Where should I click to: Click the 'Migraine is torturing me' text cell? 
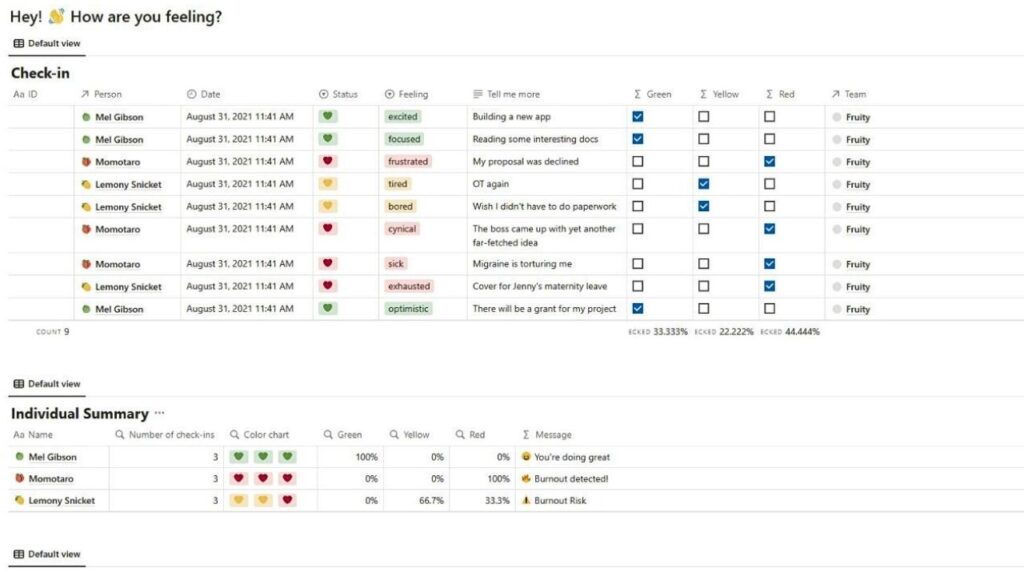pyautogui.click(x=522, y=264)
